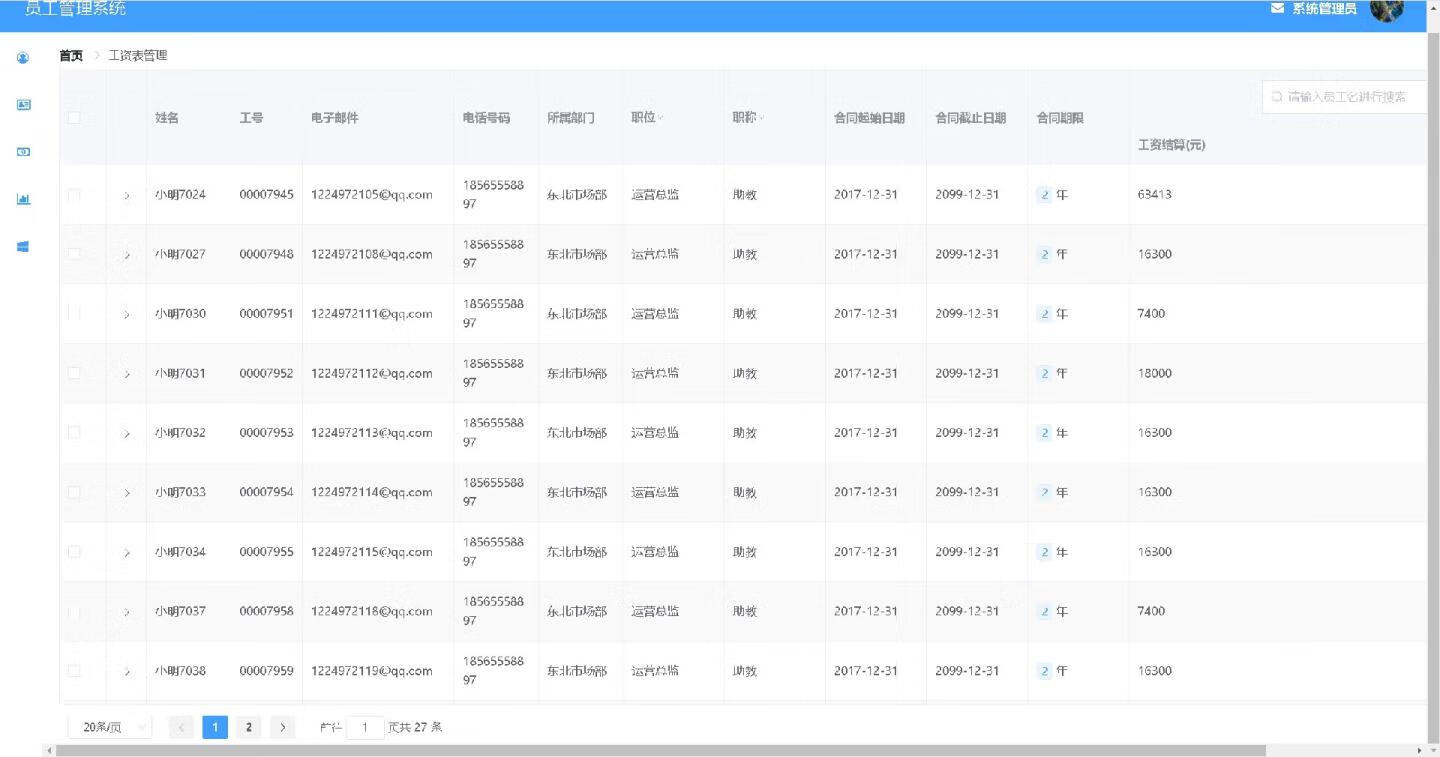The image size is (1440, 757).
Task: Open the 20条/页 page size dropdown
Action: pos(109,727)
